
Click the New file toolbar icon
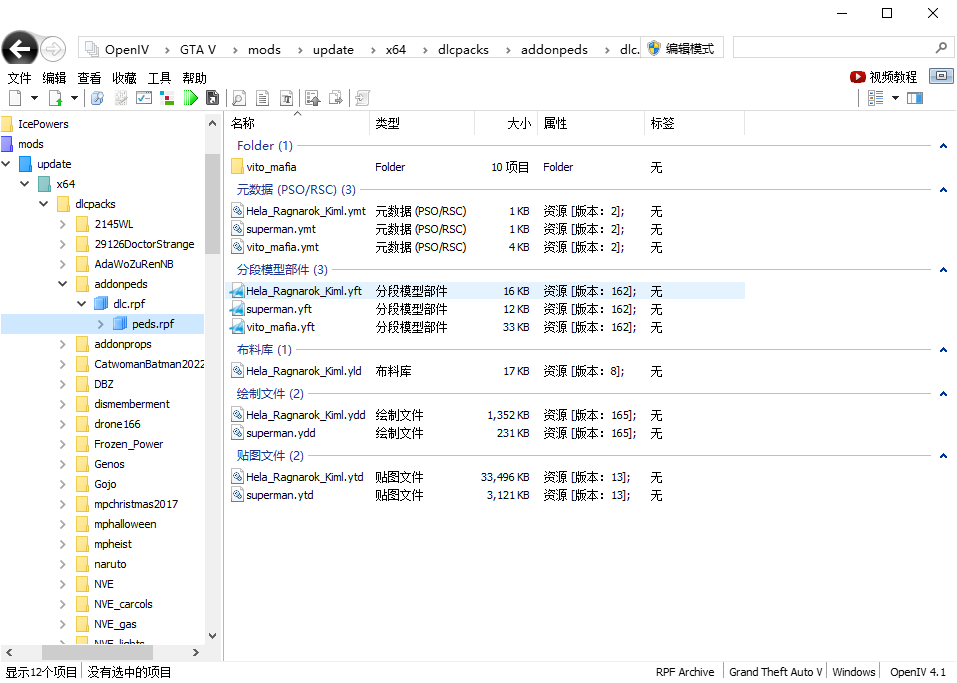[15, 98]
